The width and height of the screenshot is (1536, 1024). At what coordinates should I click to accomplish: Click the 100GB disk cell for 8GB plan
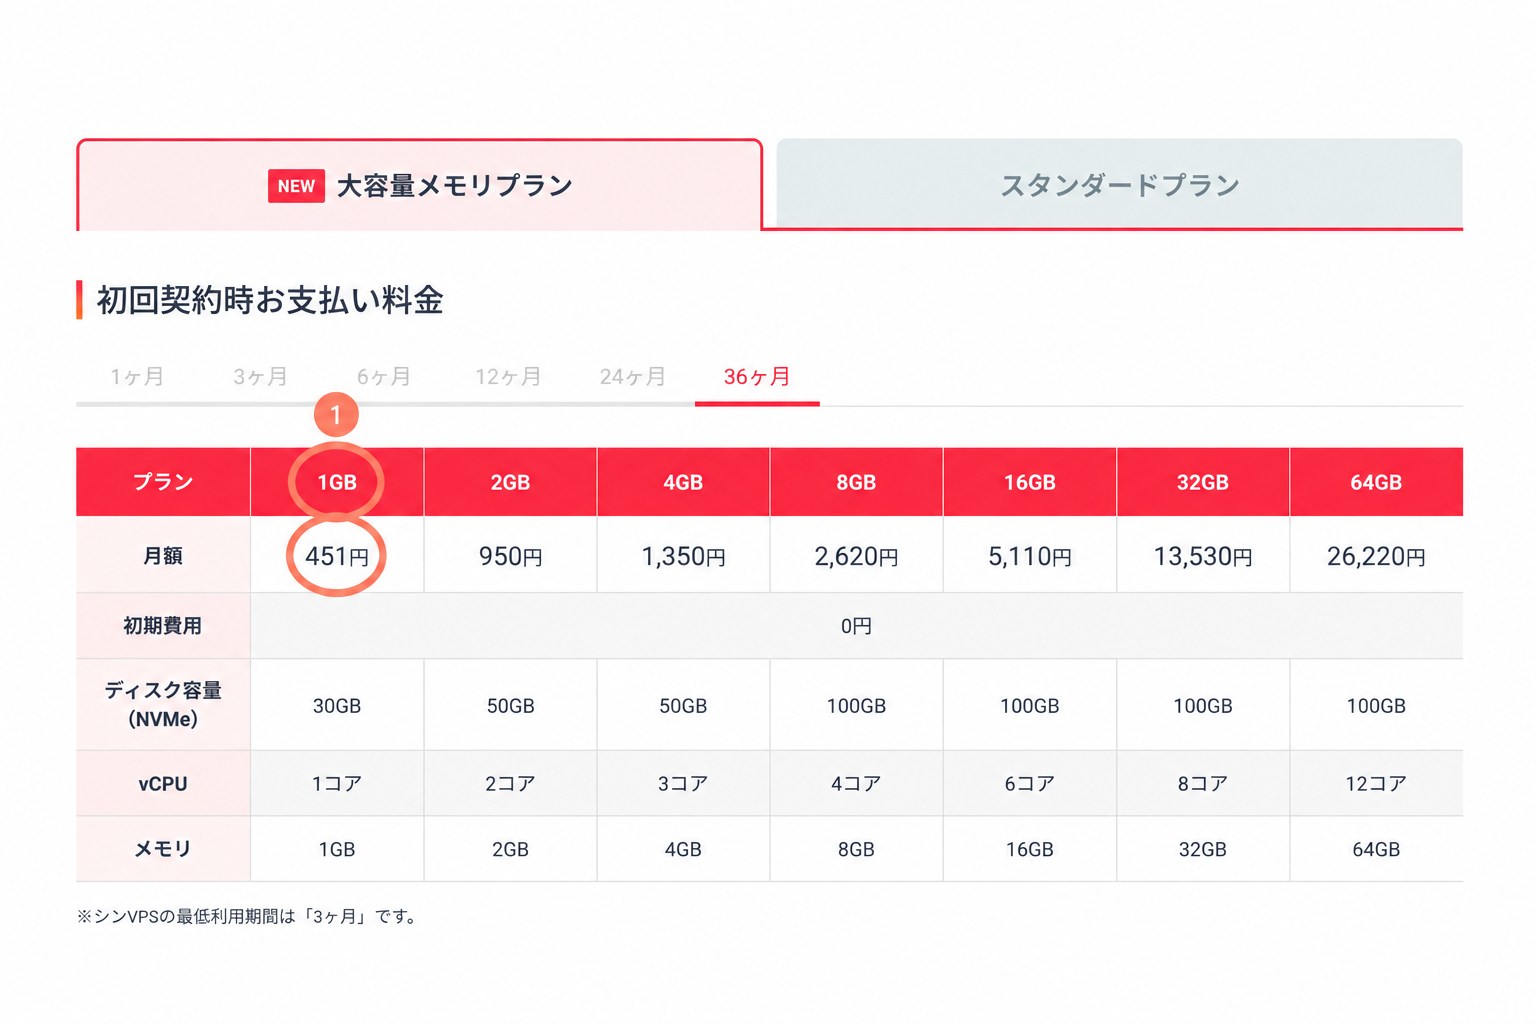pyautogui.click(x=856, y=706)
